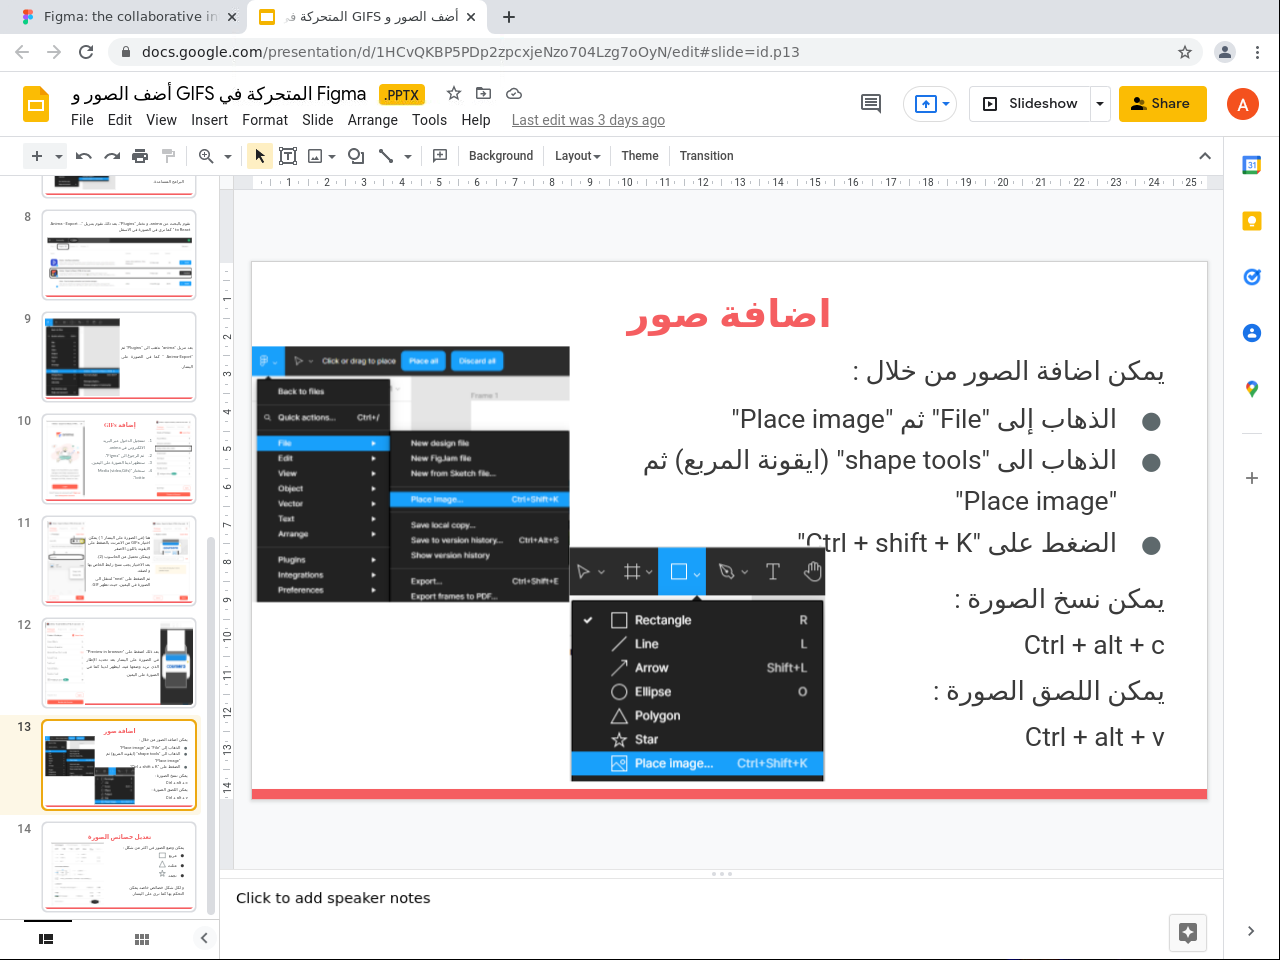Viewport: 1280px width, 960px height.
Task: Open the comment history icon
Action: [x=871, y=104]
